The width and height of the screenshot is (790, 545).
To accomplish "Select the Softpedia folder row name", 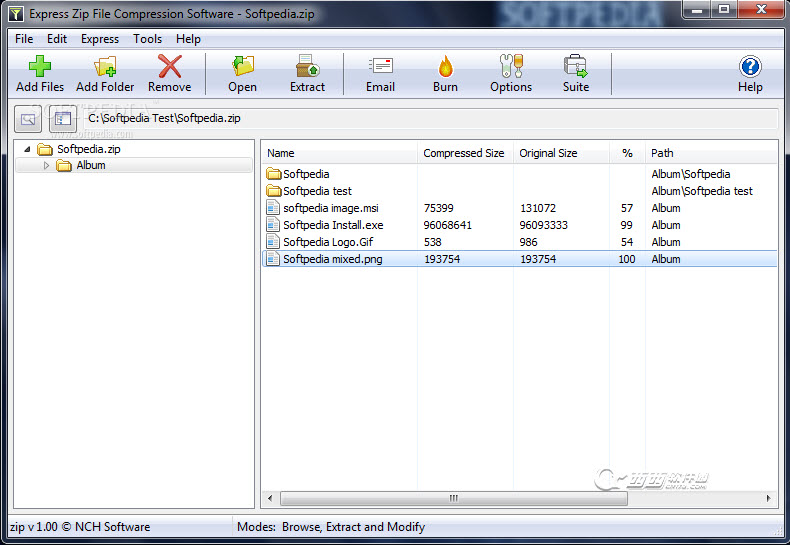I will (306, 174).
